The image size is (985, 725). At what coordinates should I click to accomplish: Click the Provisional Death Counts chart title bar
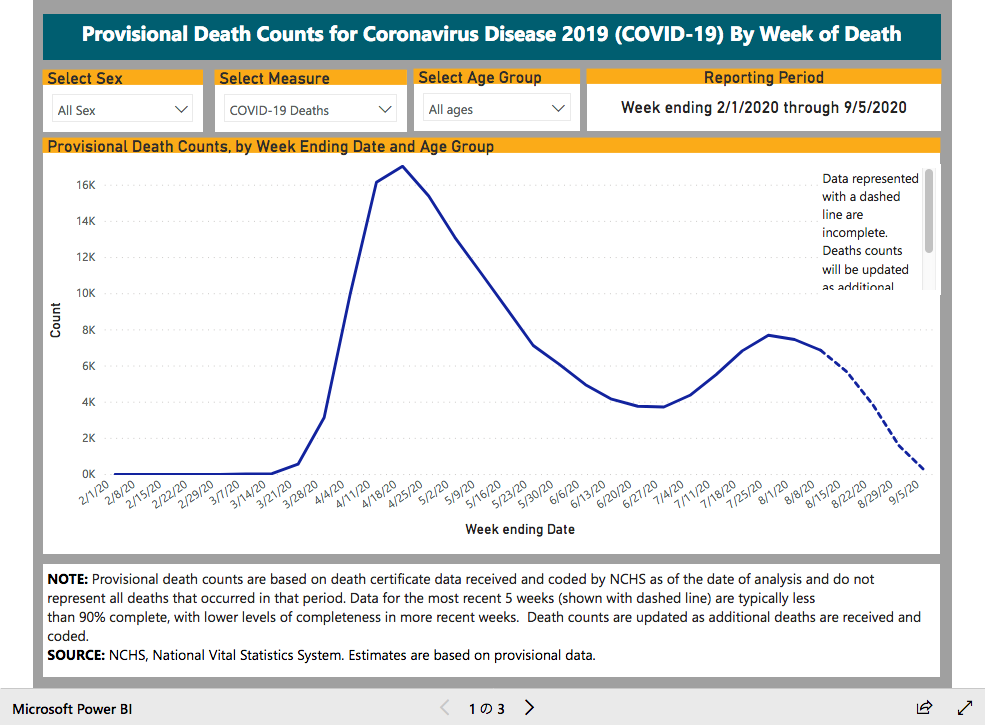coord(491,146)
